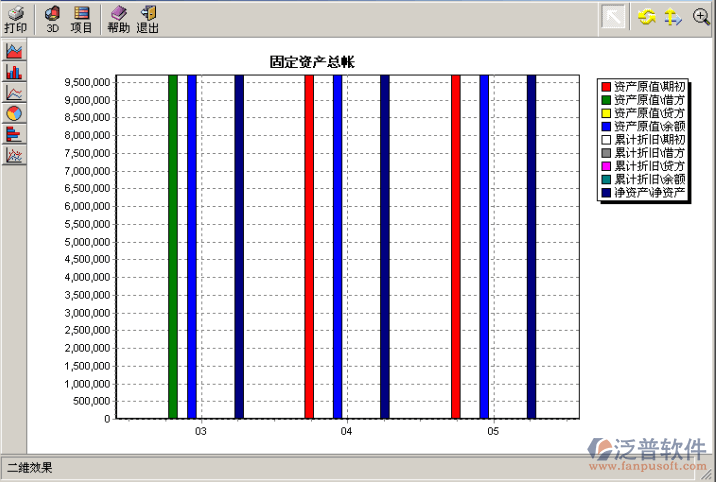Select the arrow pointer tool
The height and width of the screenshot is (482, 717).
click(613, 17)
